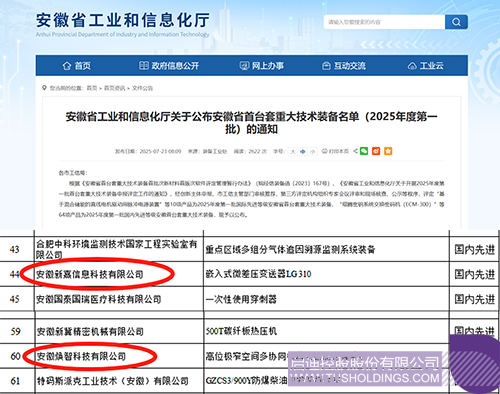
Task: Share the article via red Weibo icon
Action: pyautogui.click(x=376, y=151)
